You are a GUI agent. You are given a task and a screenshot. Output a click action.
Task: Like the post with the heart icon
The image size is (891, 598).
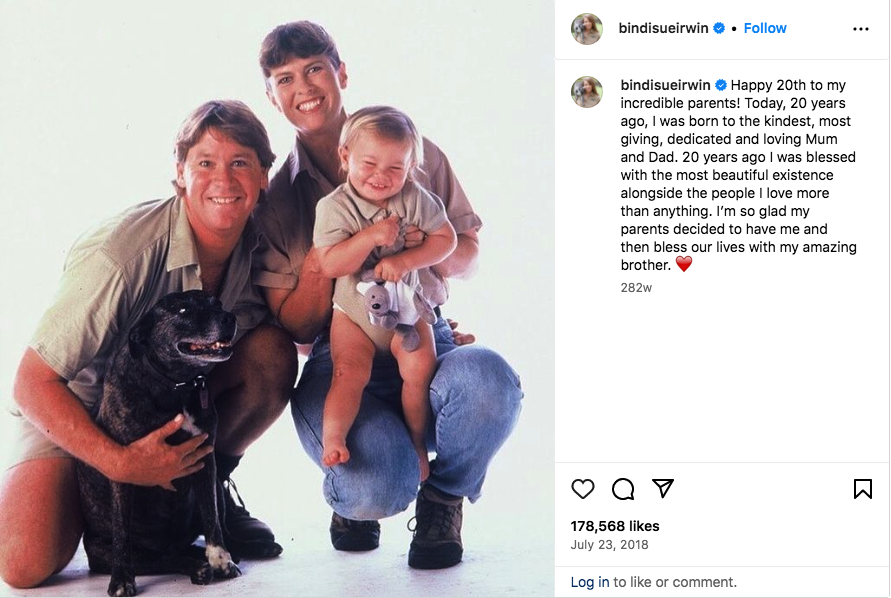[582, 489]
